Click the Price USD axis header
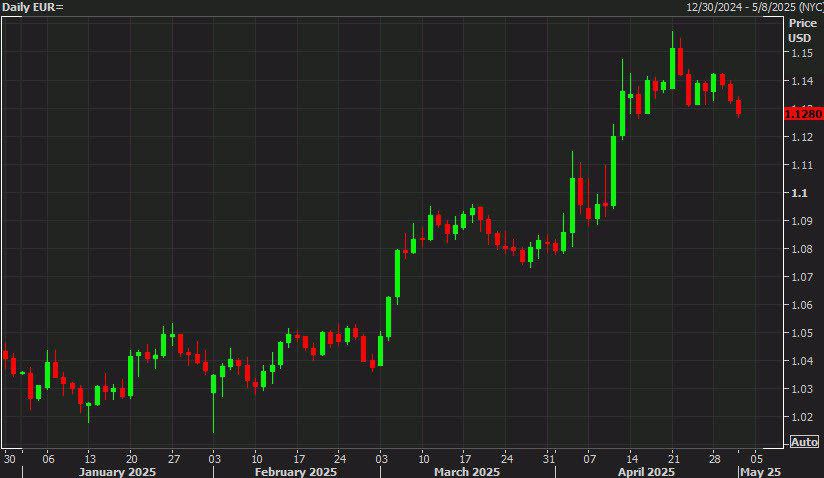The width and height of the screenshot is (824, 478). click(802, 30)
